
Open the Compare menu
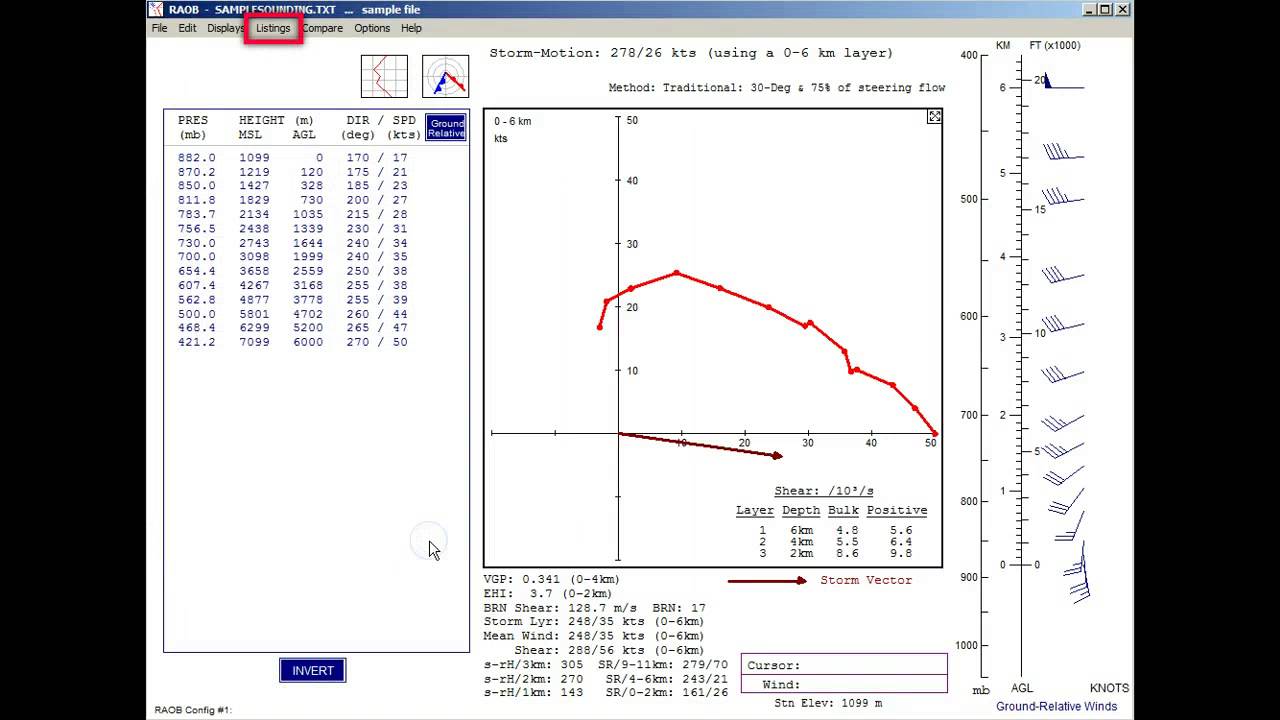[x=322, y=28]
